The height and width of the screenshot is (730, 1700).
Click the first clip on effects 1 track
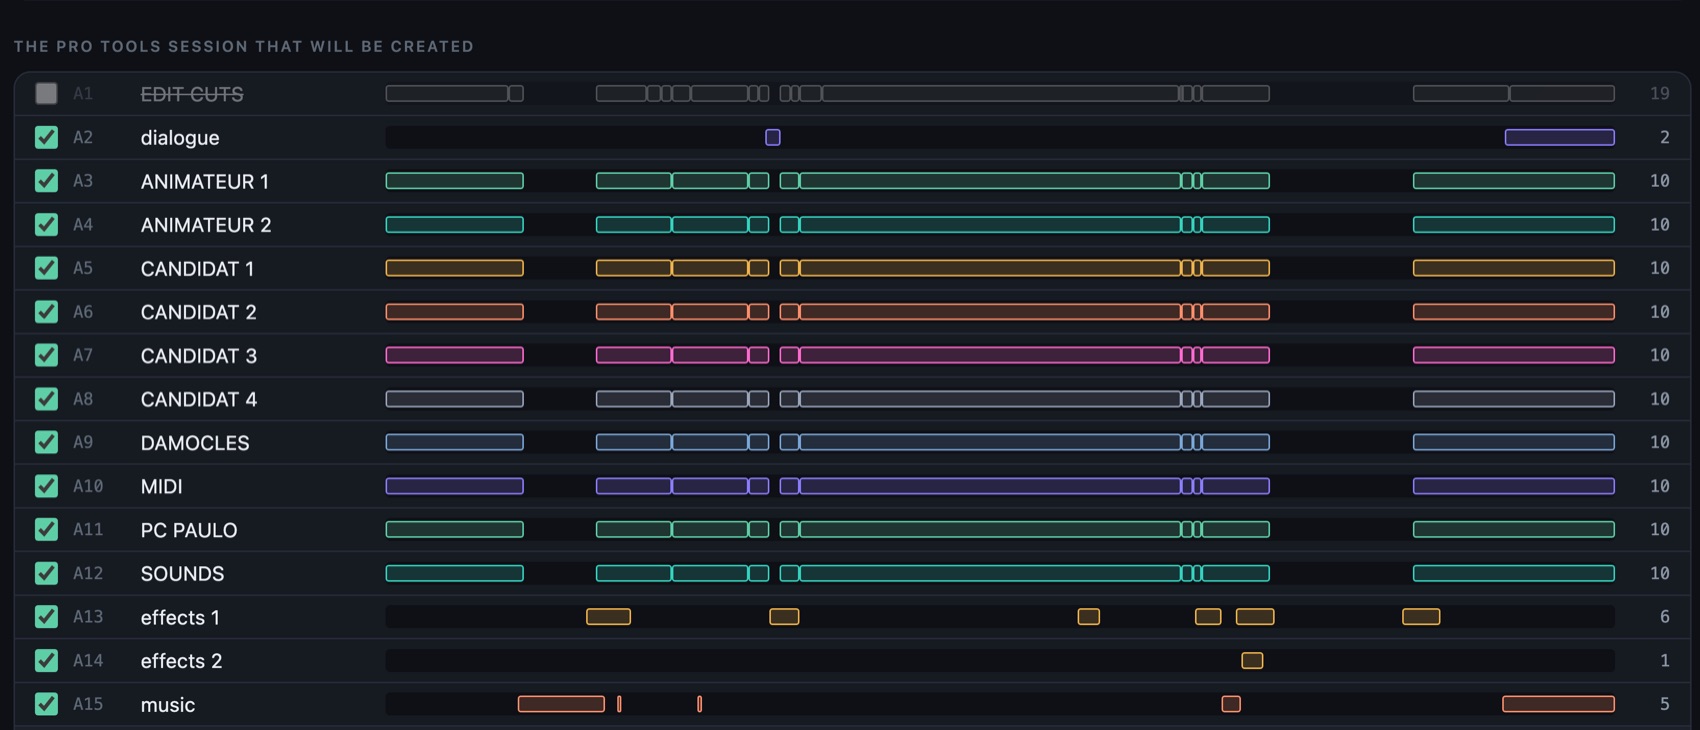coord(608,617)
